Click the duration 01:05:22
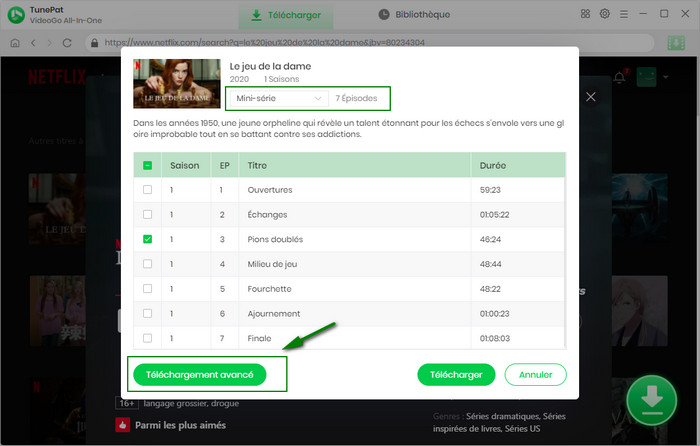Viewport: 700px width, 446px height. click(x=494, y=215)
